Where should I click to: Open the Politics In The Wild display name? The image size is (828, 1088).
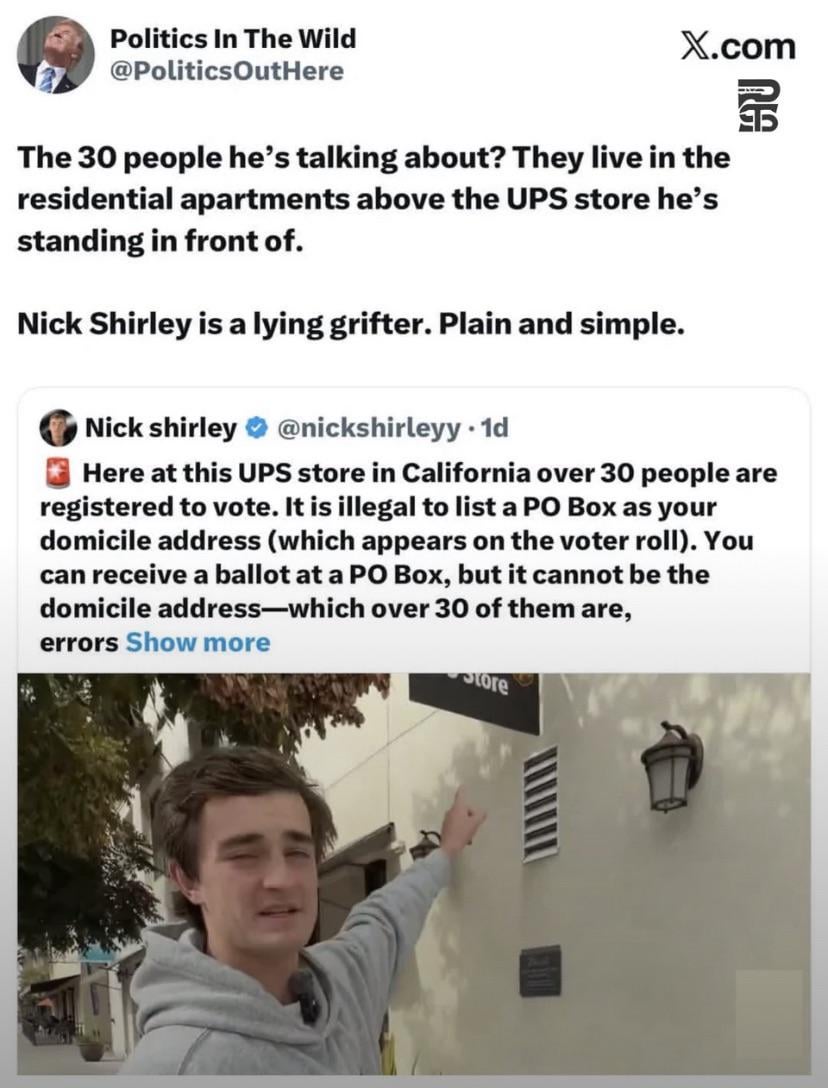tap(232, 40)
